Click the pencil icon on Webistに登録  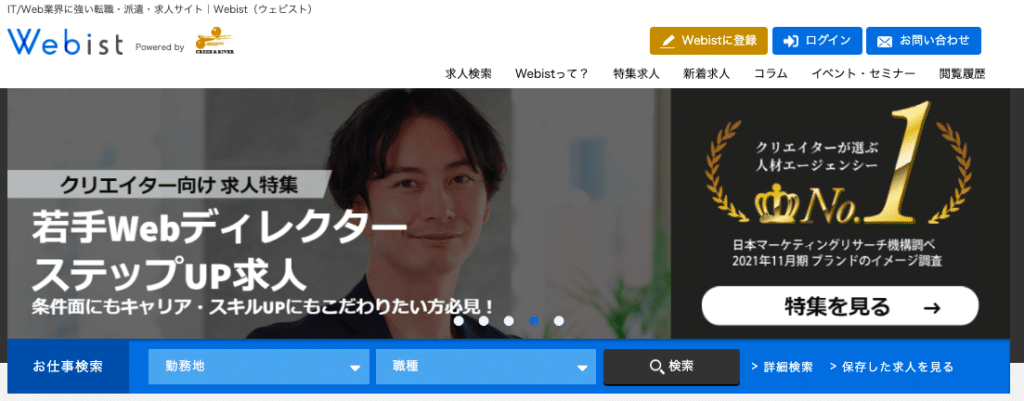[x=667, y=41]
